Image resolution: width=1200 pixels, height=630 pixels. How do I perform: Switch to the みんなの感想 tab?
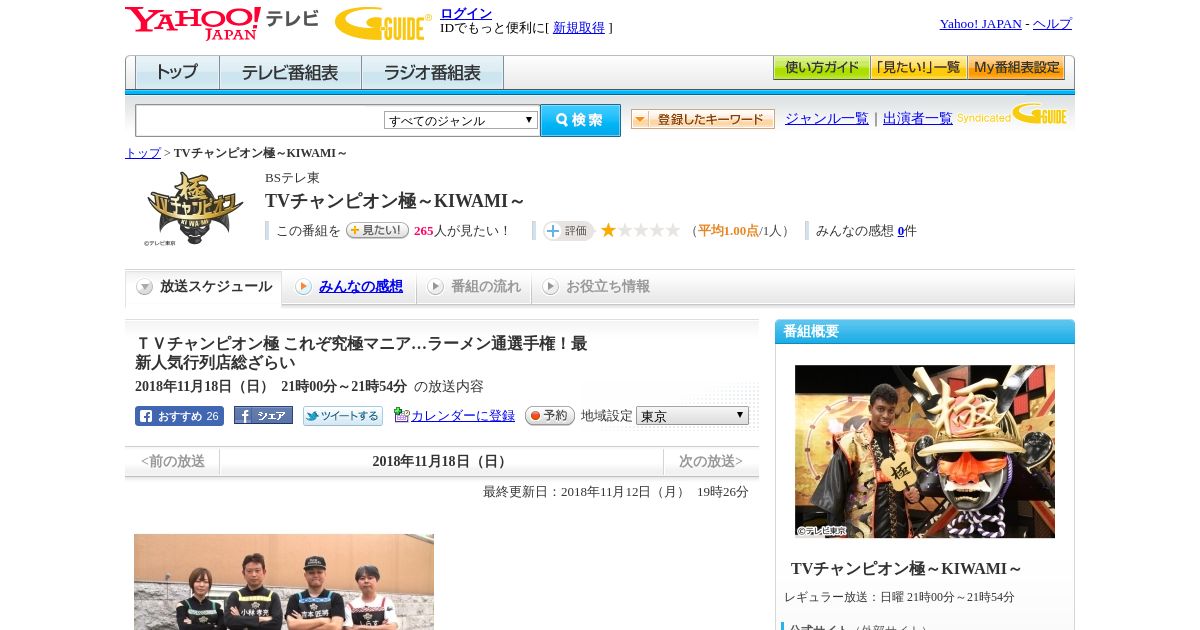349,287
